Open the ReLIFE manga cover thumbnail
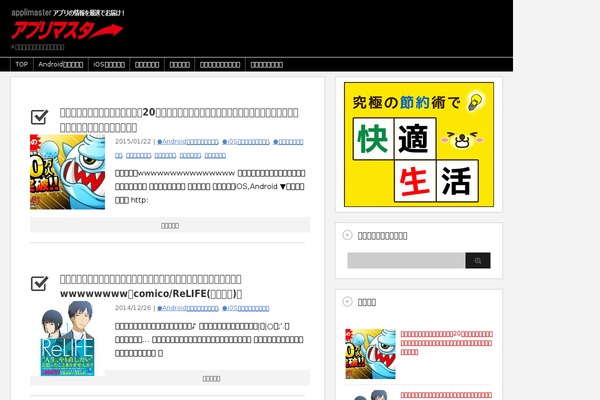Image resolution: width=600 pixels, height=400 pixels. click(x=67, y=338)
